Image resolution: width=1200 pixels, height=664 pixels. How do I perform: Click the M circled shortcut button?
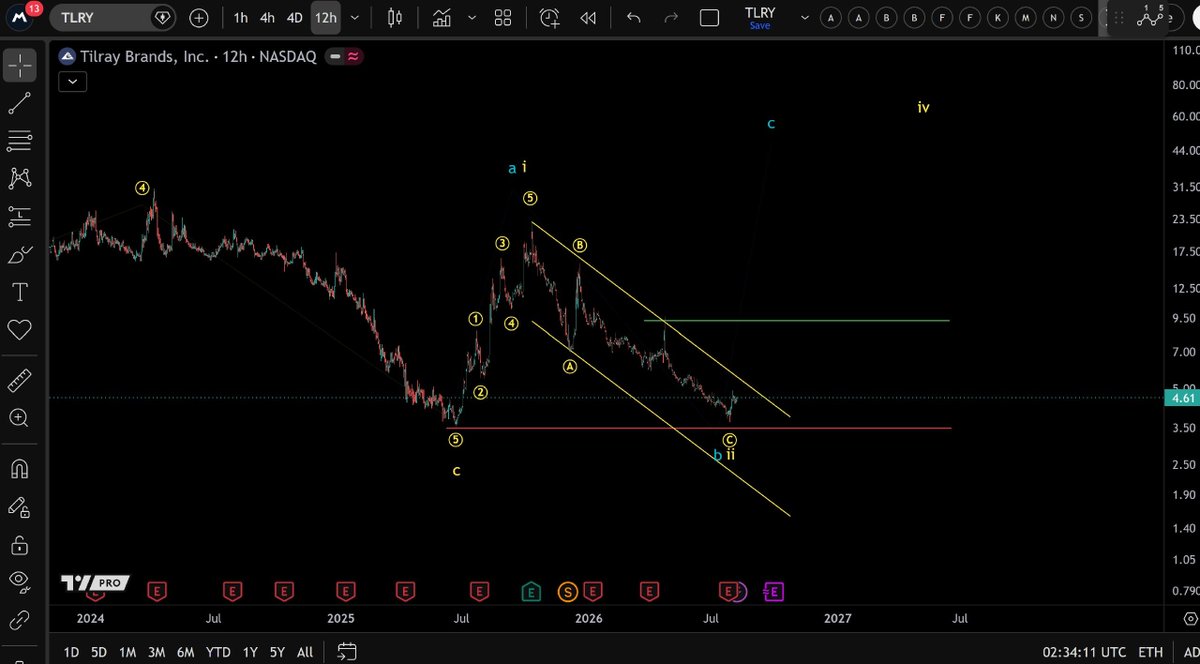[x=1025, y=17]
